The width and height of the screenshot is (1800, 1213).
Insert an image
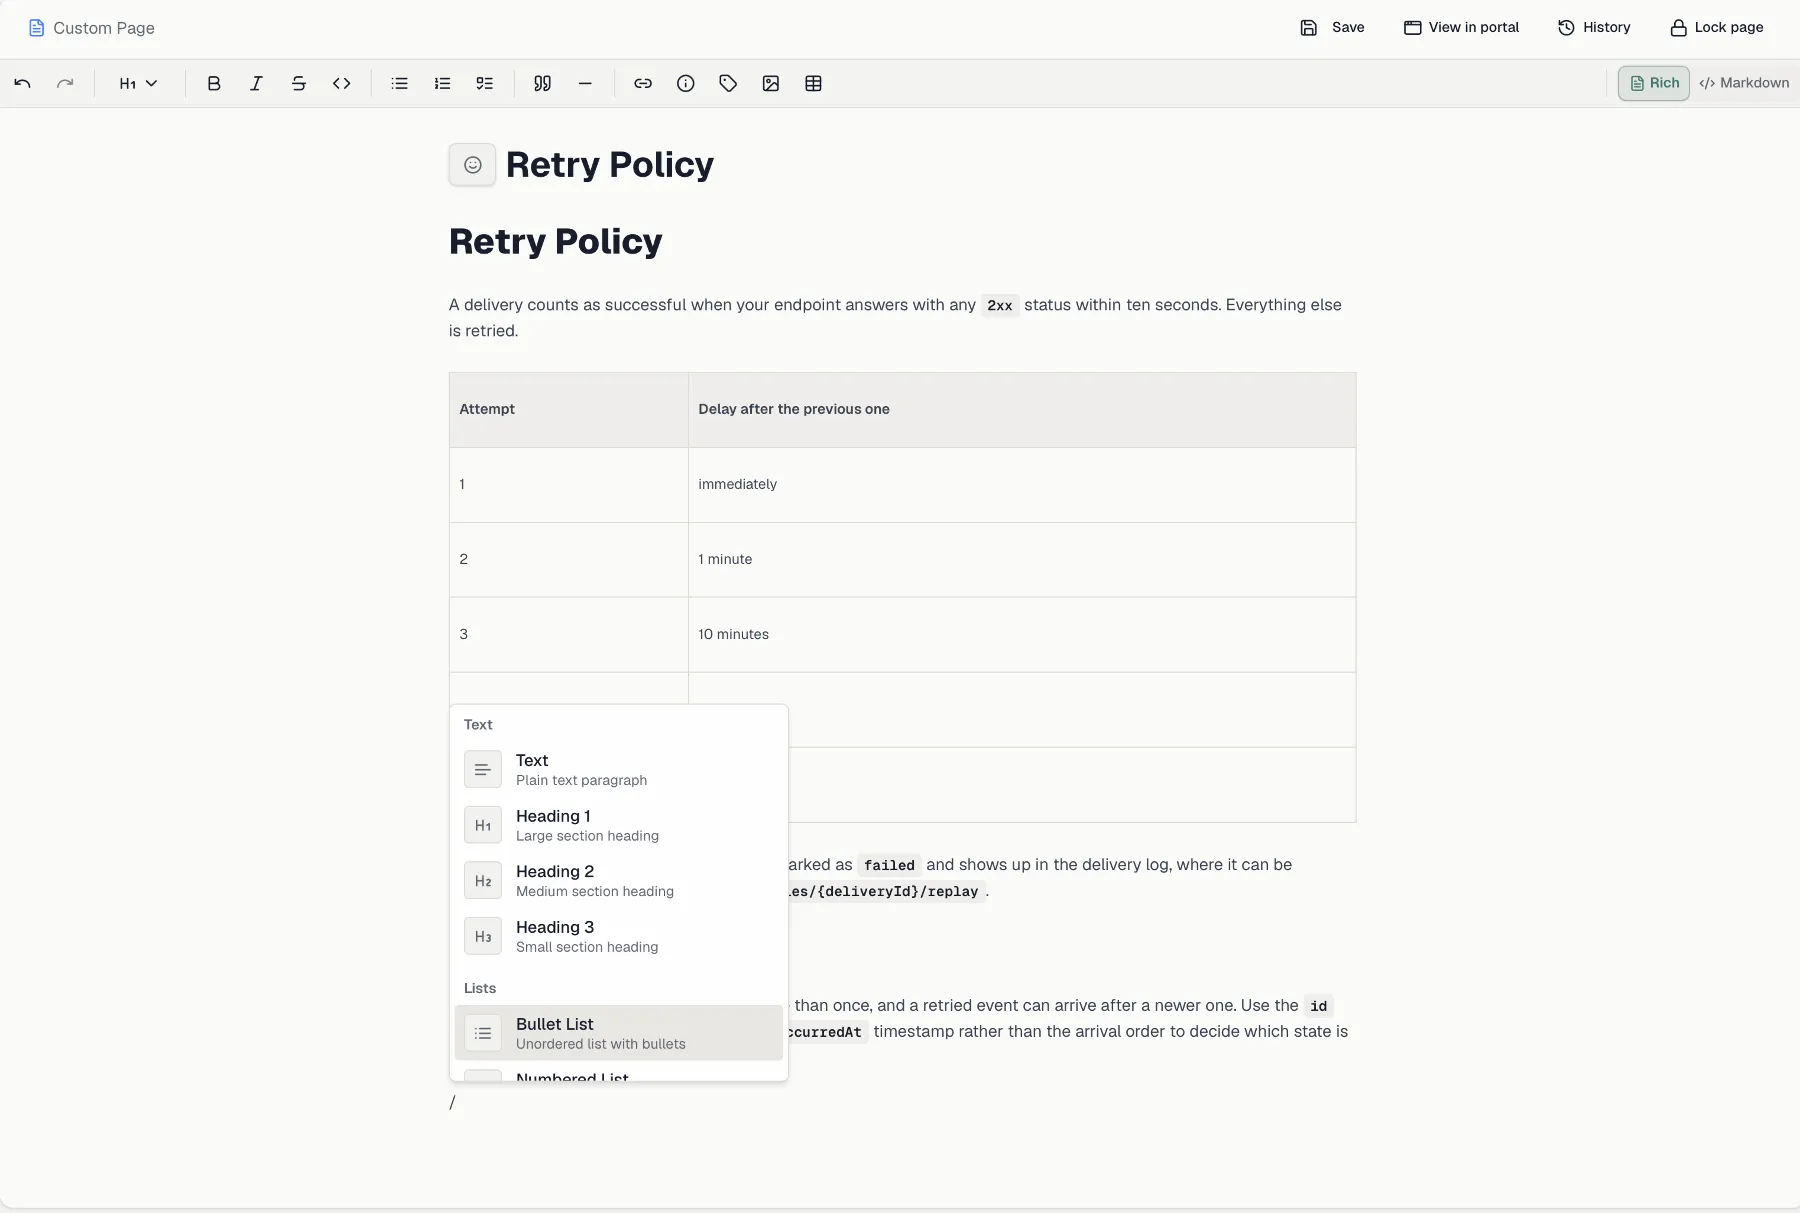click(771, 84)
